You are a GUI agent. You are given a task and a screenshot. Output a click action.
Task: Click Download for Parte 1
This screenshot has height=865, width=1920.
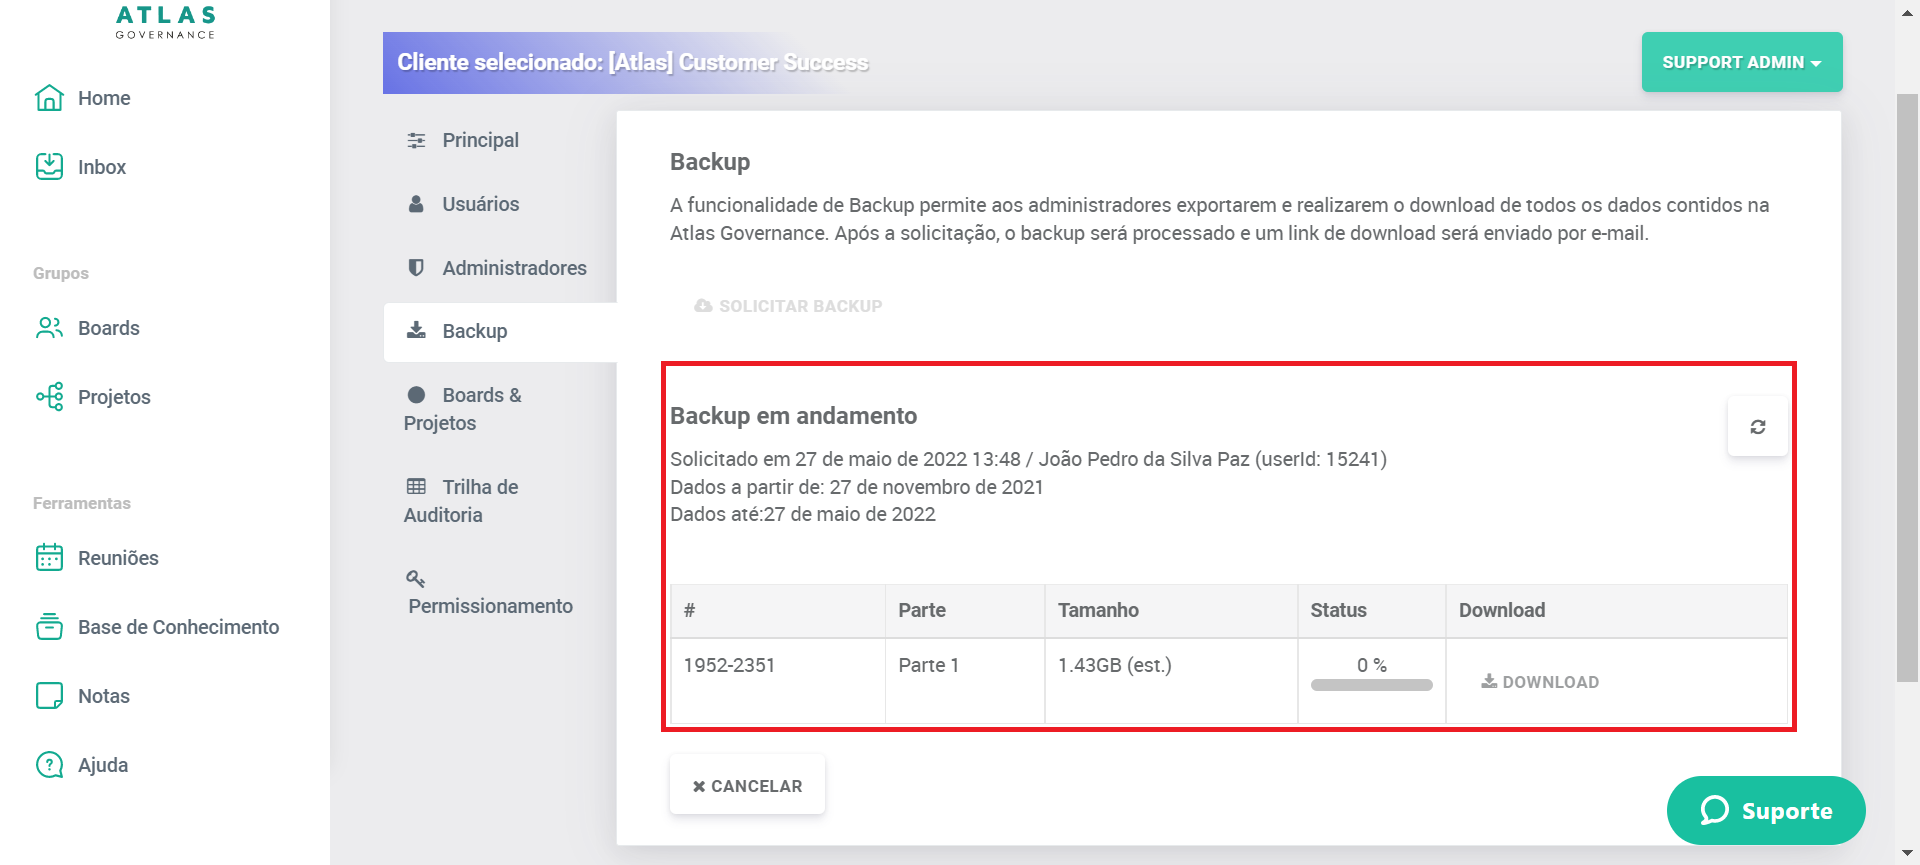click(1540, 682)
